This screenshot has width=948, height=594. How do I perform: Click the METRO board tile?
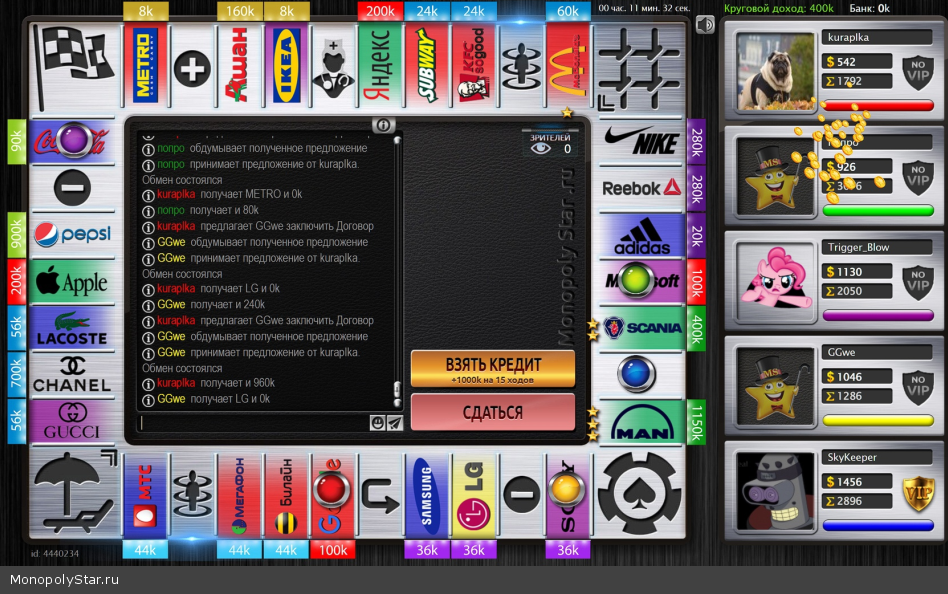[x=145, y=65]
